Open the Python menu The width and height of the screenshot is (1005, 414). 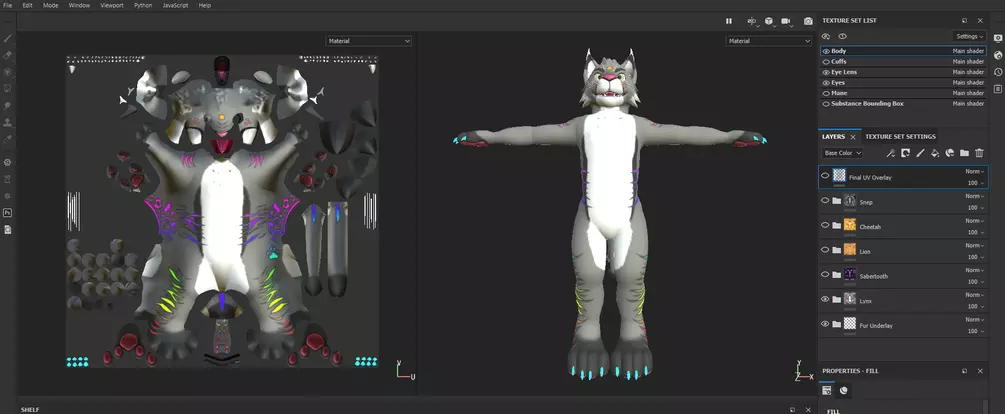click(x=143, y=5)
